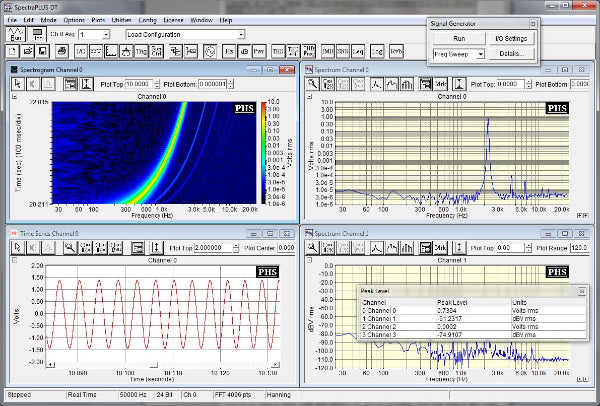This screenshot has height=406, width=600.
Task: Open the File menu
Action: 12,20
